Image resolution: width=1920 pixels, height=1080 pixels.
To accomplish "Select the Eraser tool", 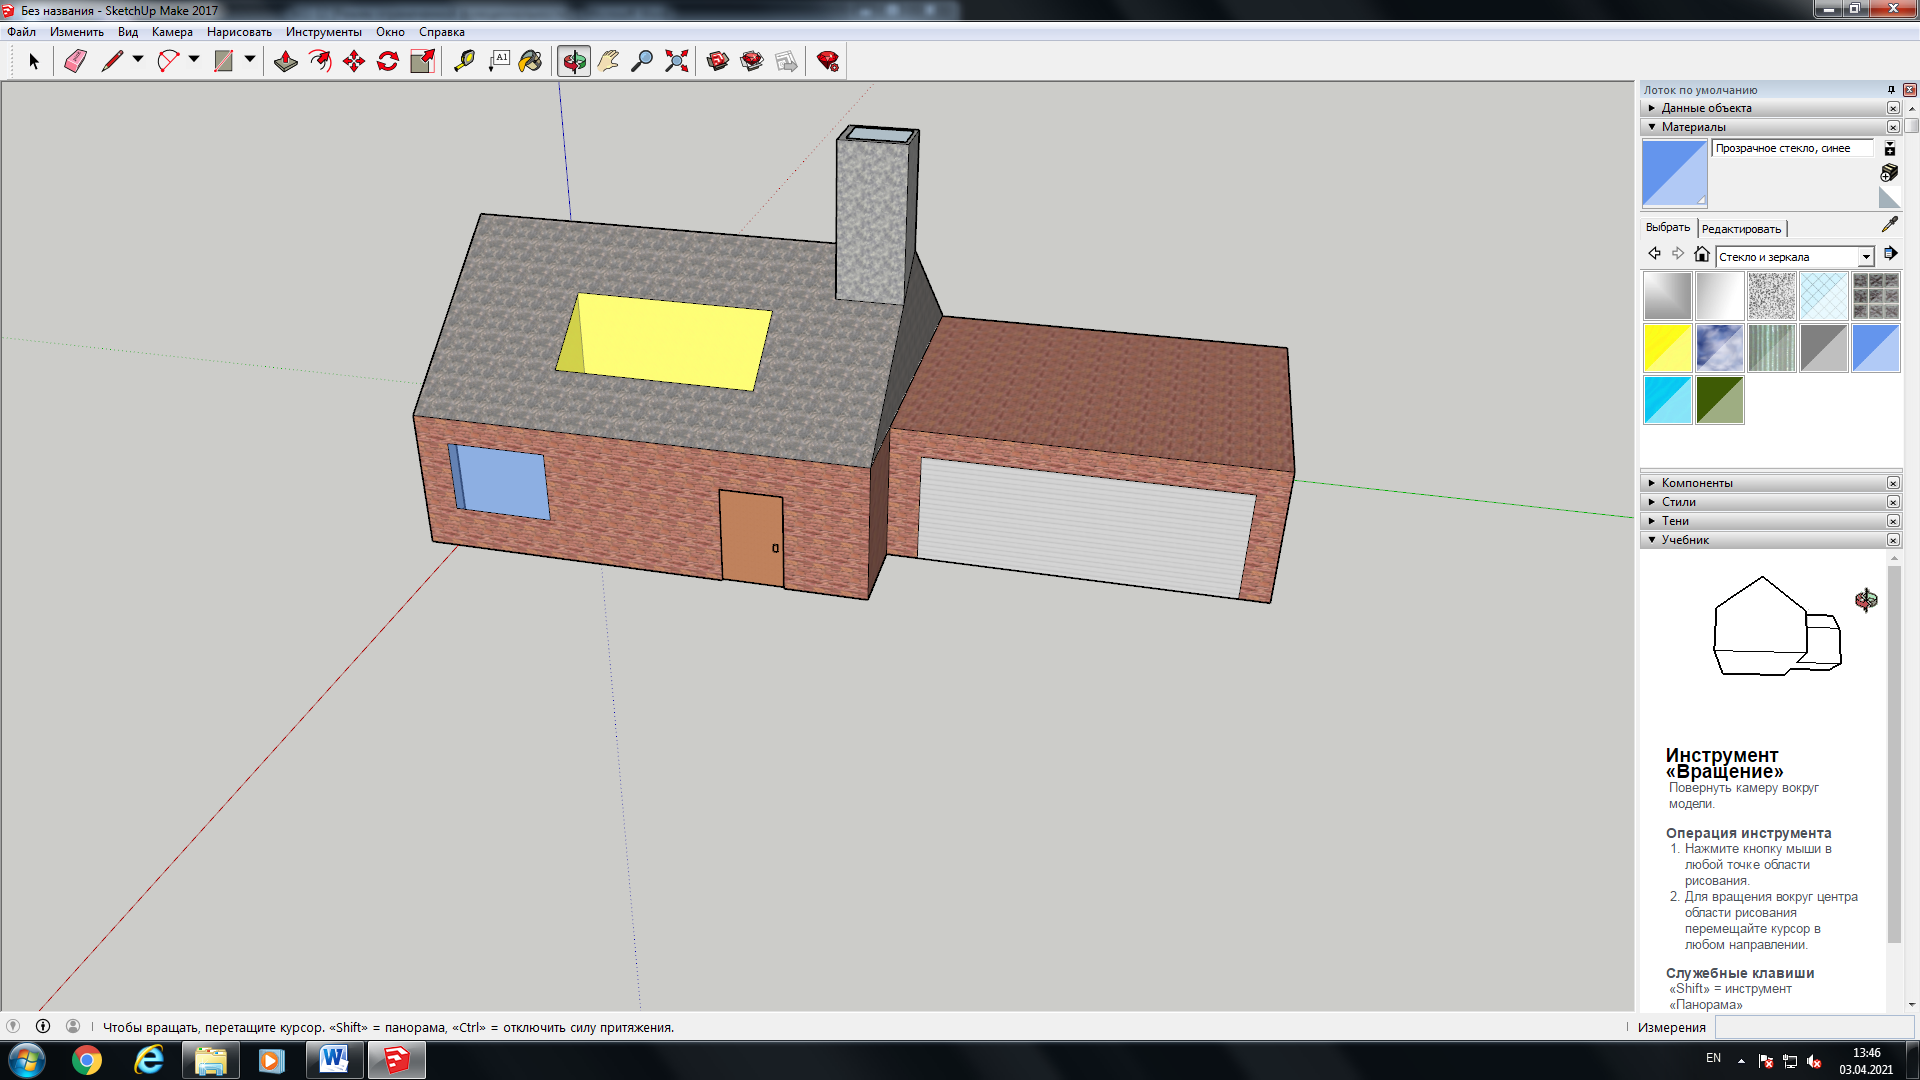I will pos(75,62).
